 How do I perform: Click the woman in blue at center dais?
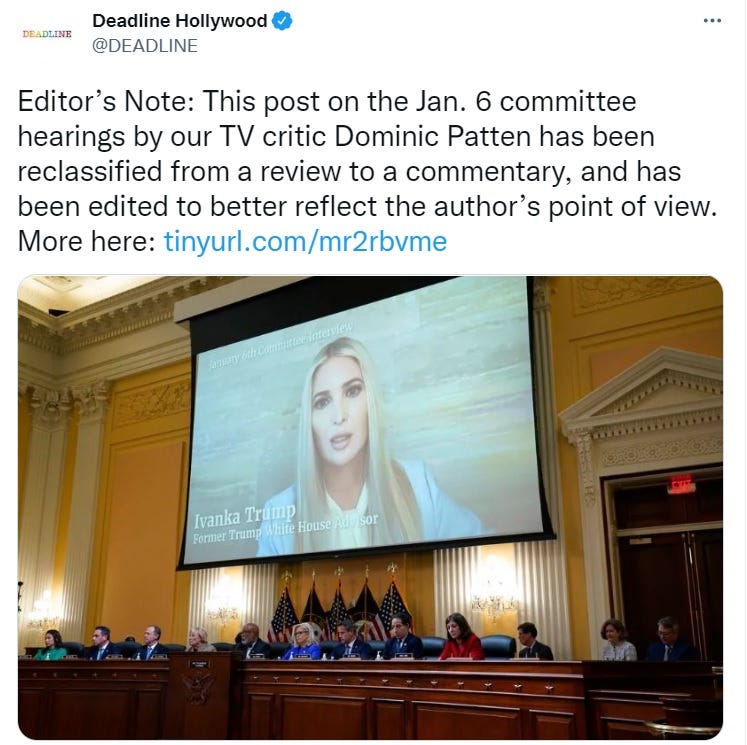coord(302,642)
